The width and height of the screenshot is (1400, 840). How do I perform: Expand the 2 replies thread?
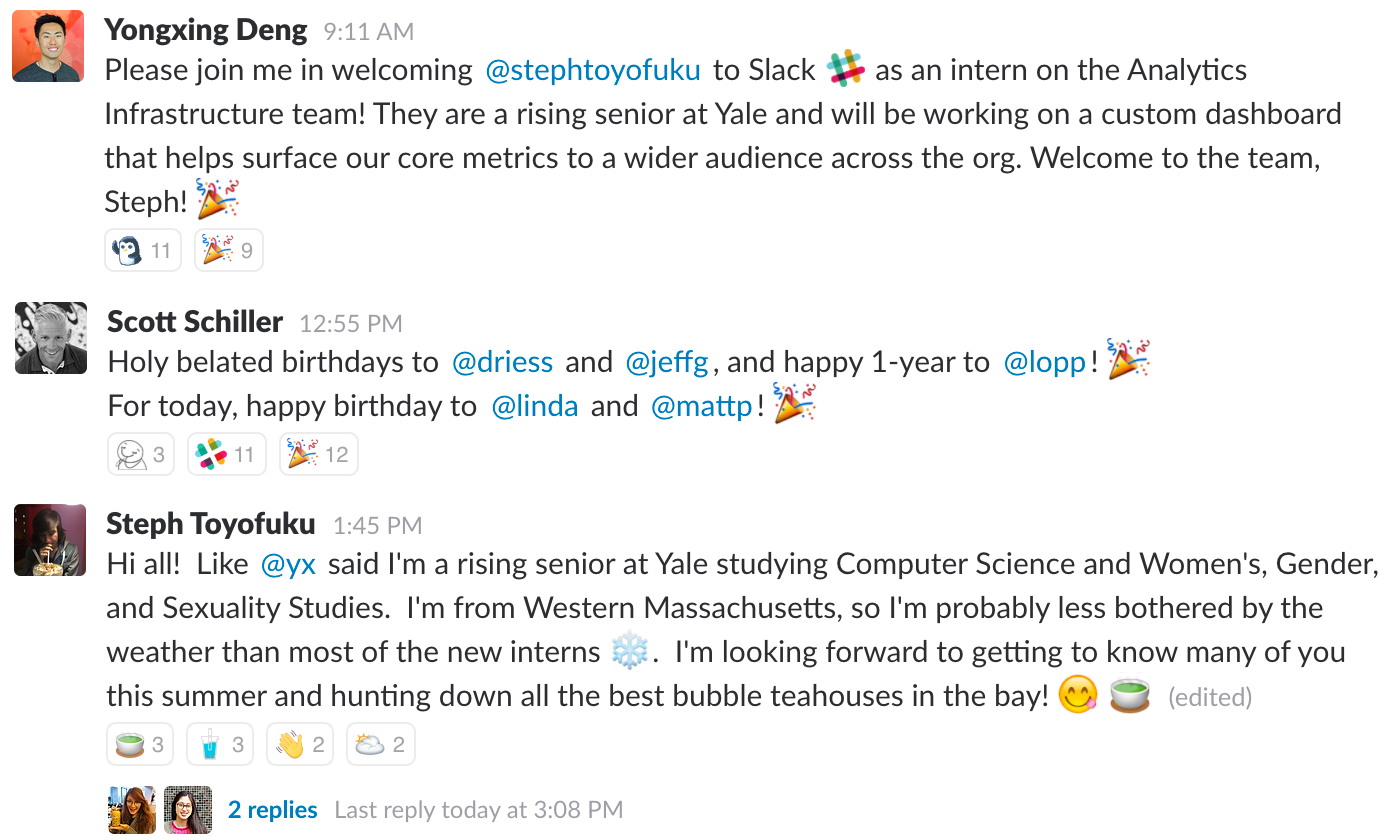(x=272, y=810)
